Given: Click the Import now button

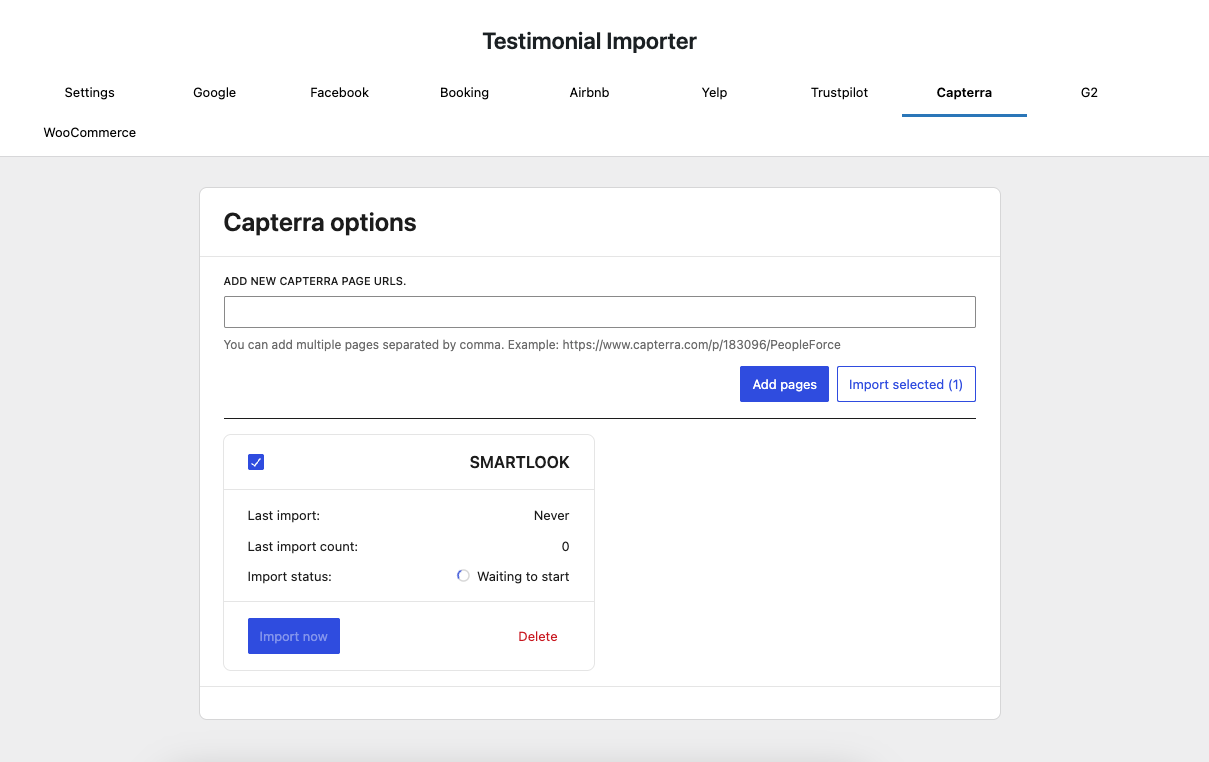Looking at the screenshot, I should point(294,636).
